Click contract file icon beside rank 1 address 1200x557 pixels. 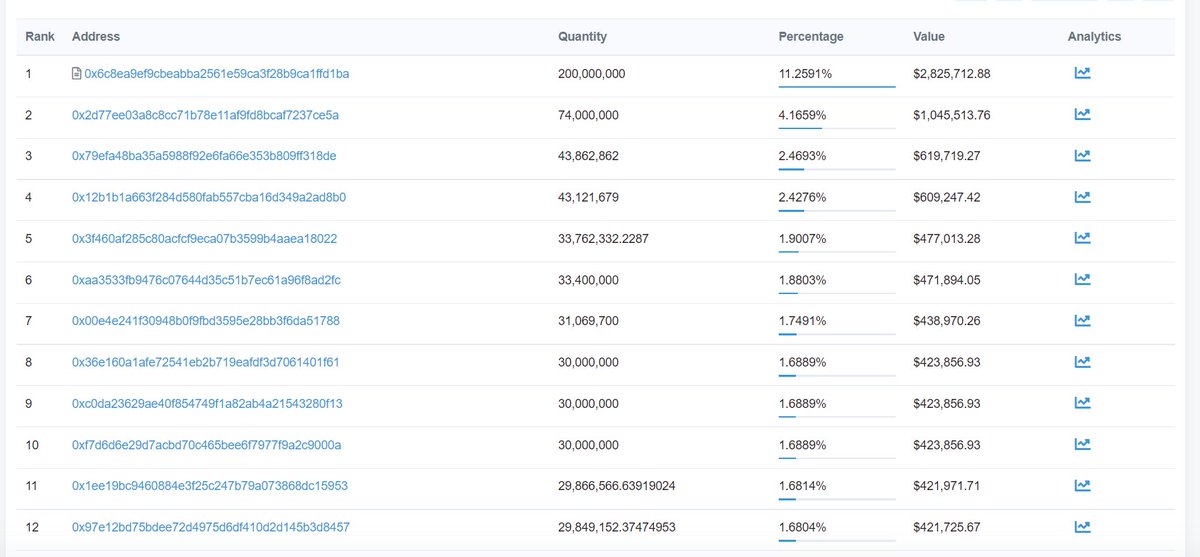76,74
